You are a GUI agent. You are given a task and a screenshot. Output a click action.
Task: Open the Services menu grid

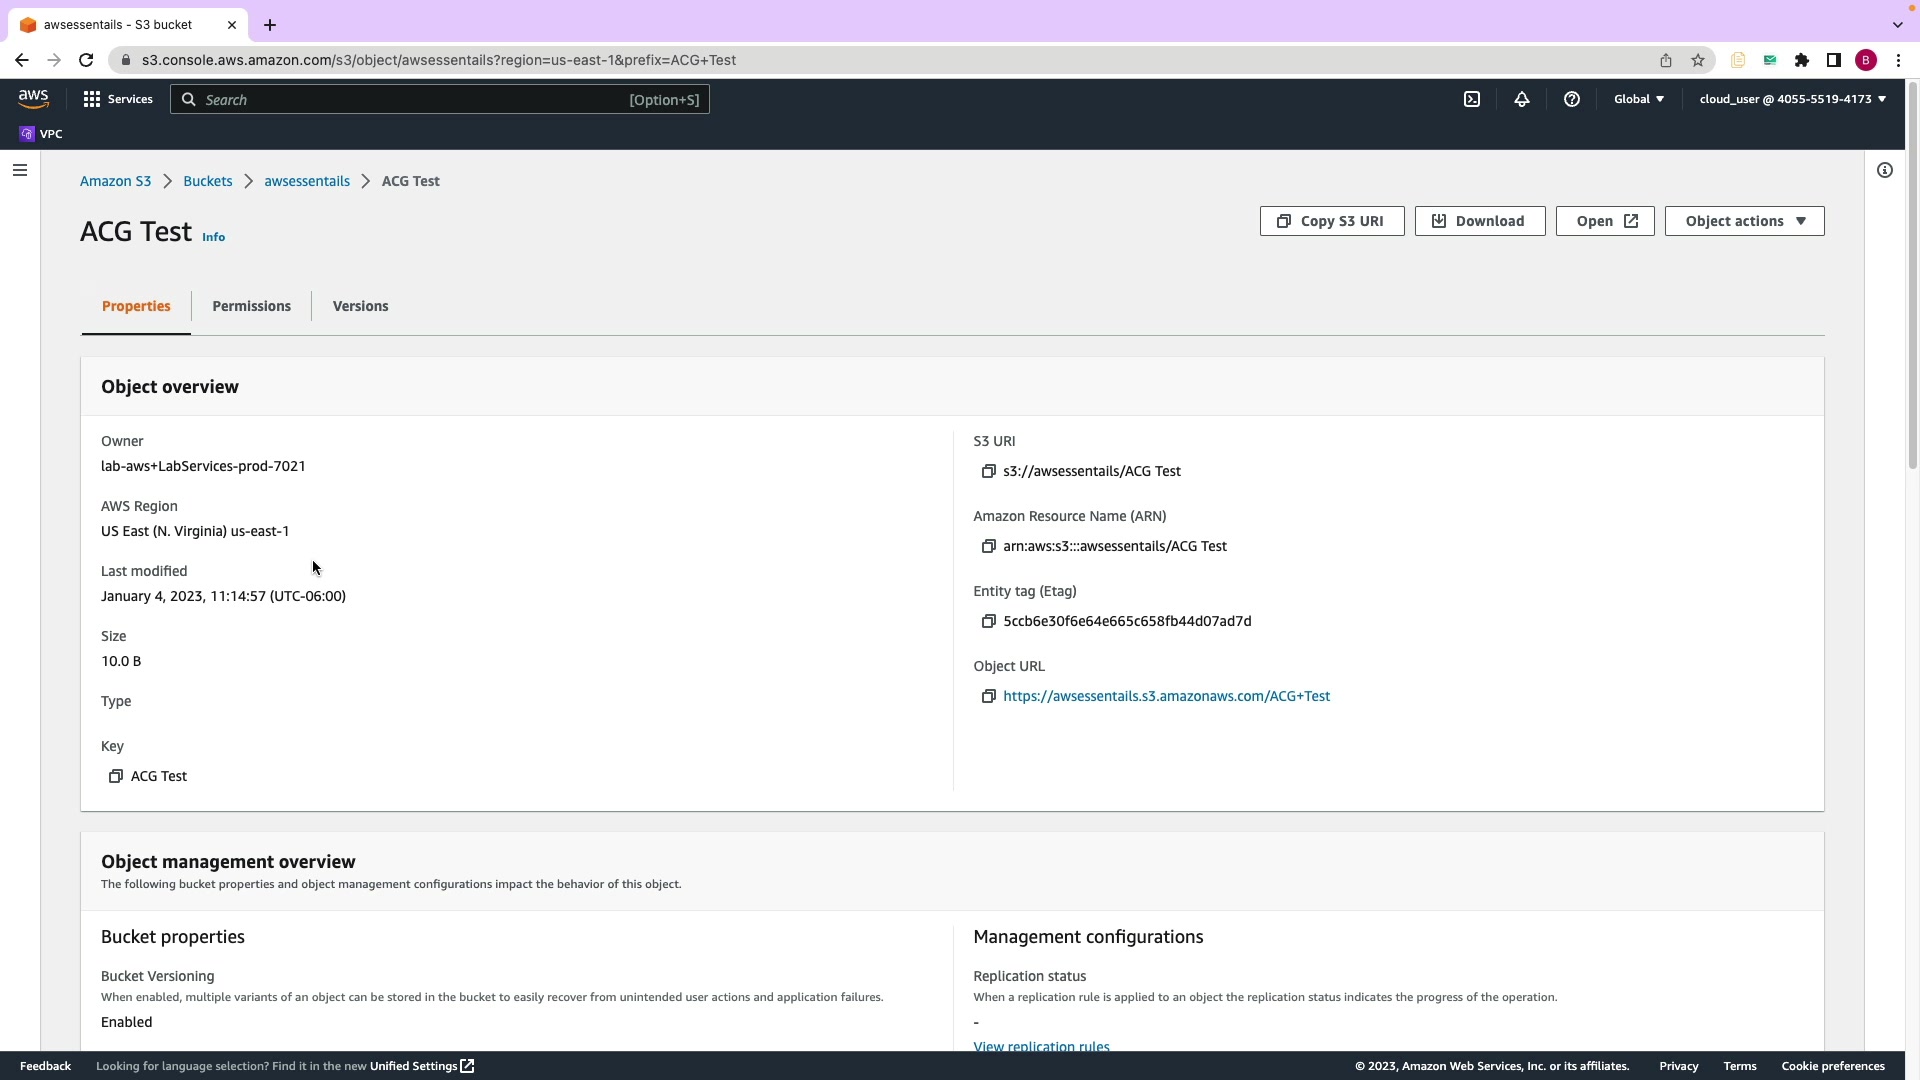click(x=118, y=99)
